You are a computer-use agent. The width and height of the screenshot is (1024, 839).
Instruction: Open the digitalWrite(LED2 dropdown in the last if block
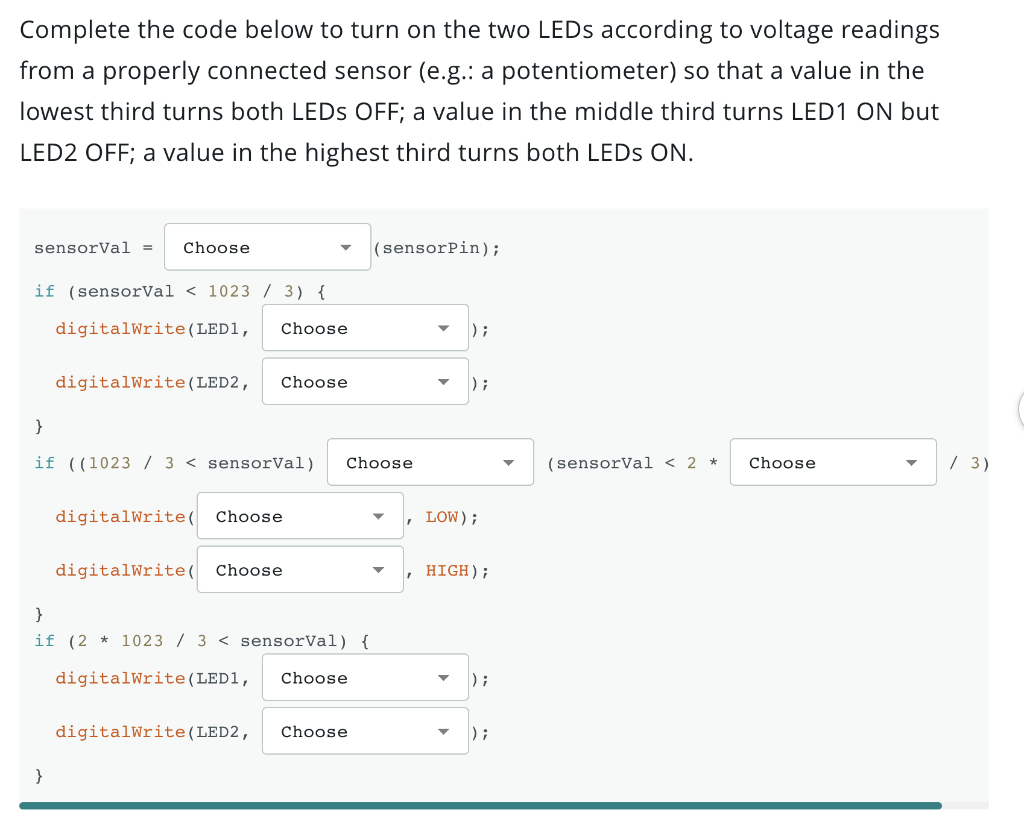(x=365, y=731)
